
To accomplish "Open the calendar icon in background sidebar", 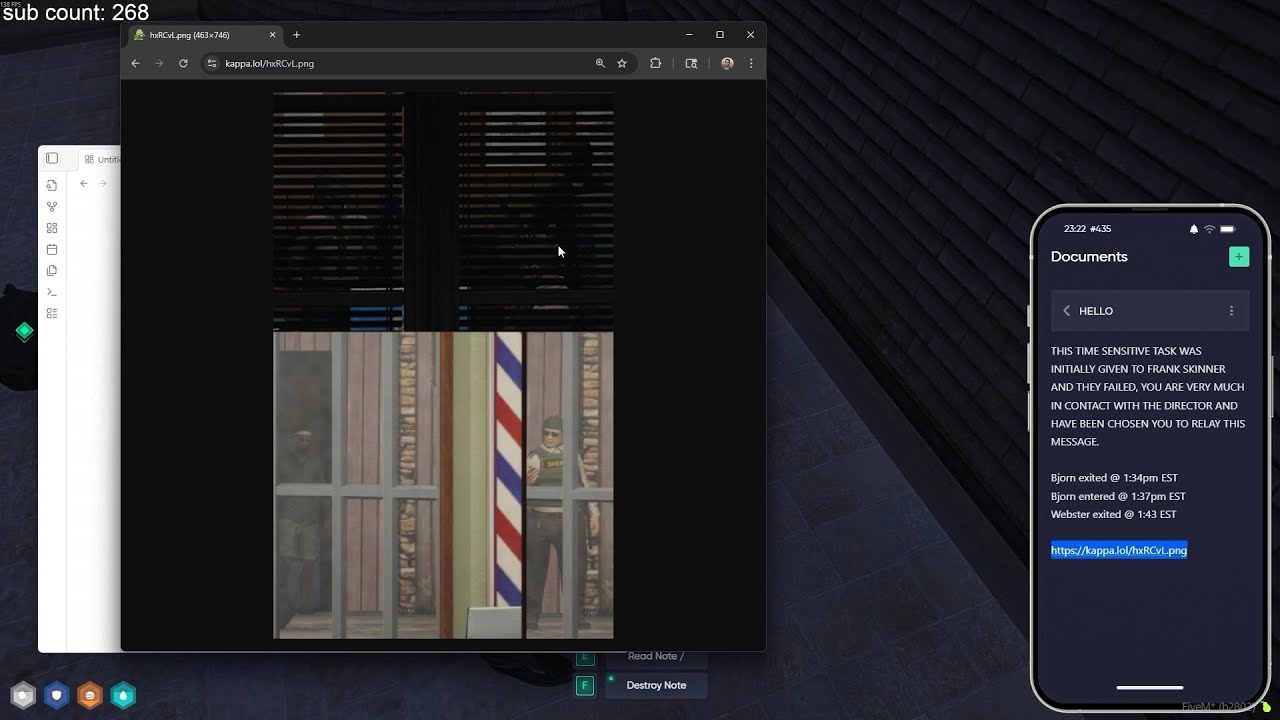I will click(x=52, y=249).
